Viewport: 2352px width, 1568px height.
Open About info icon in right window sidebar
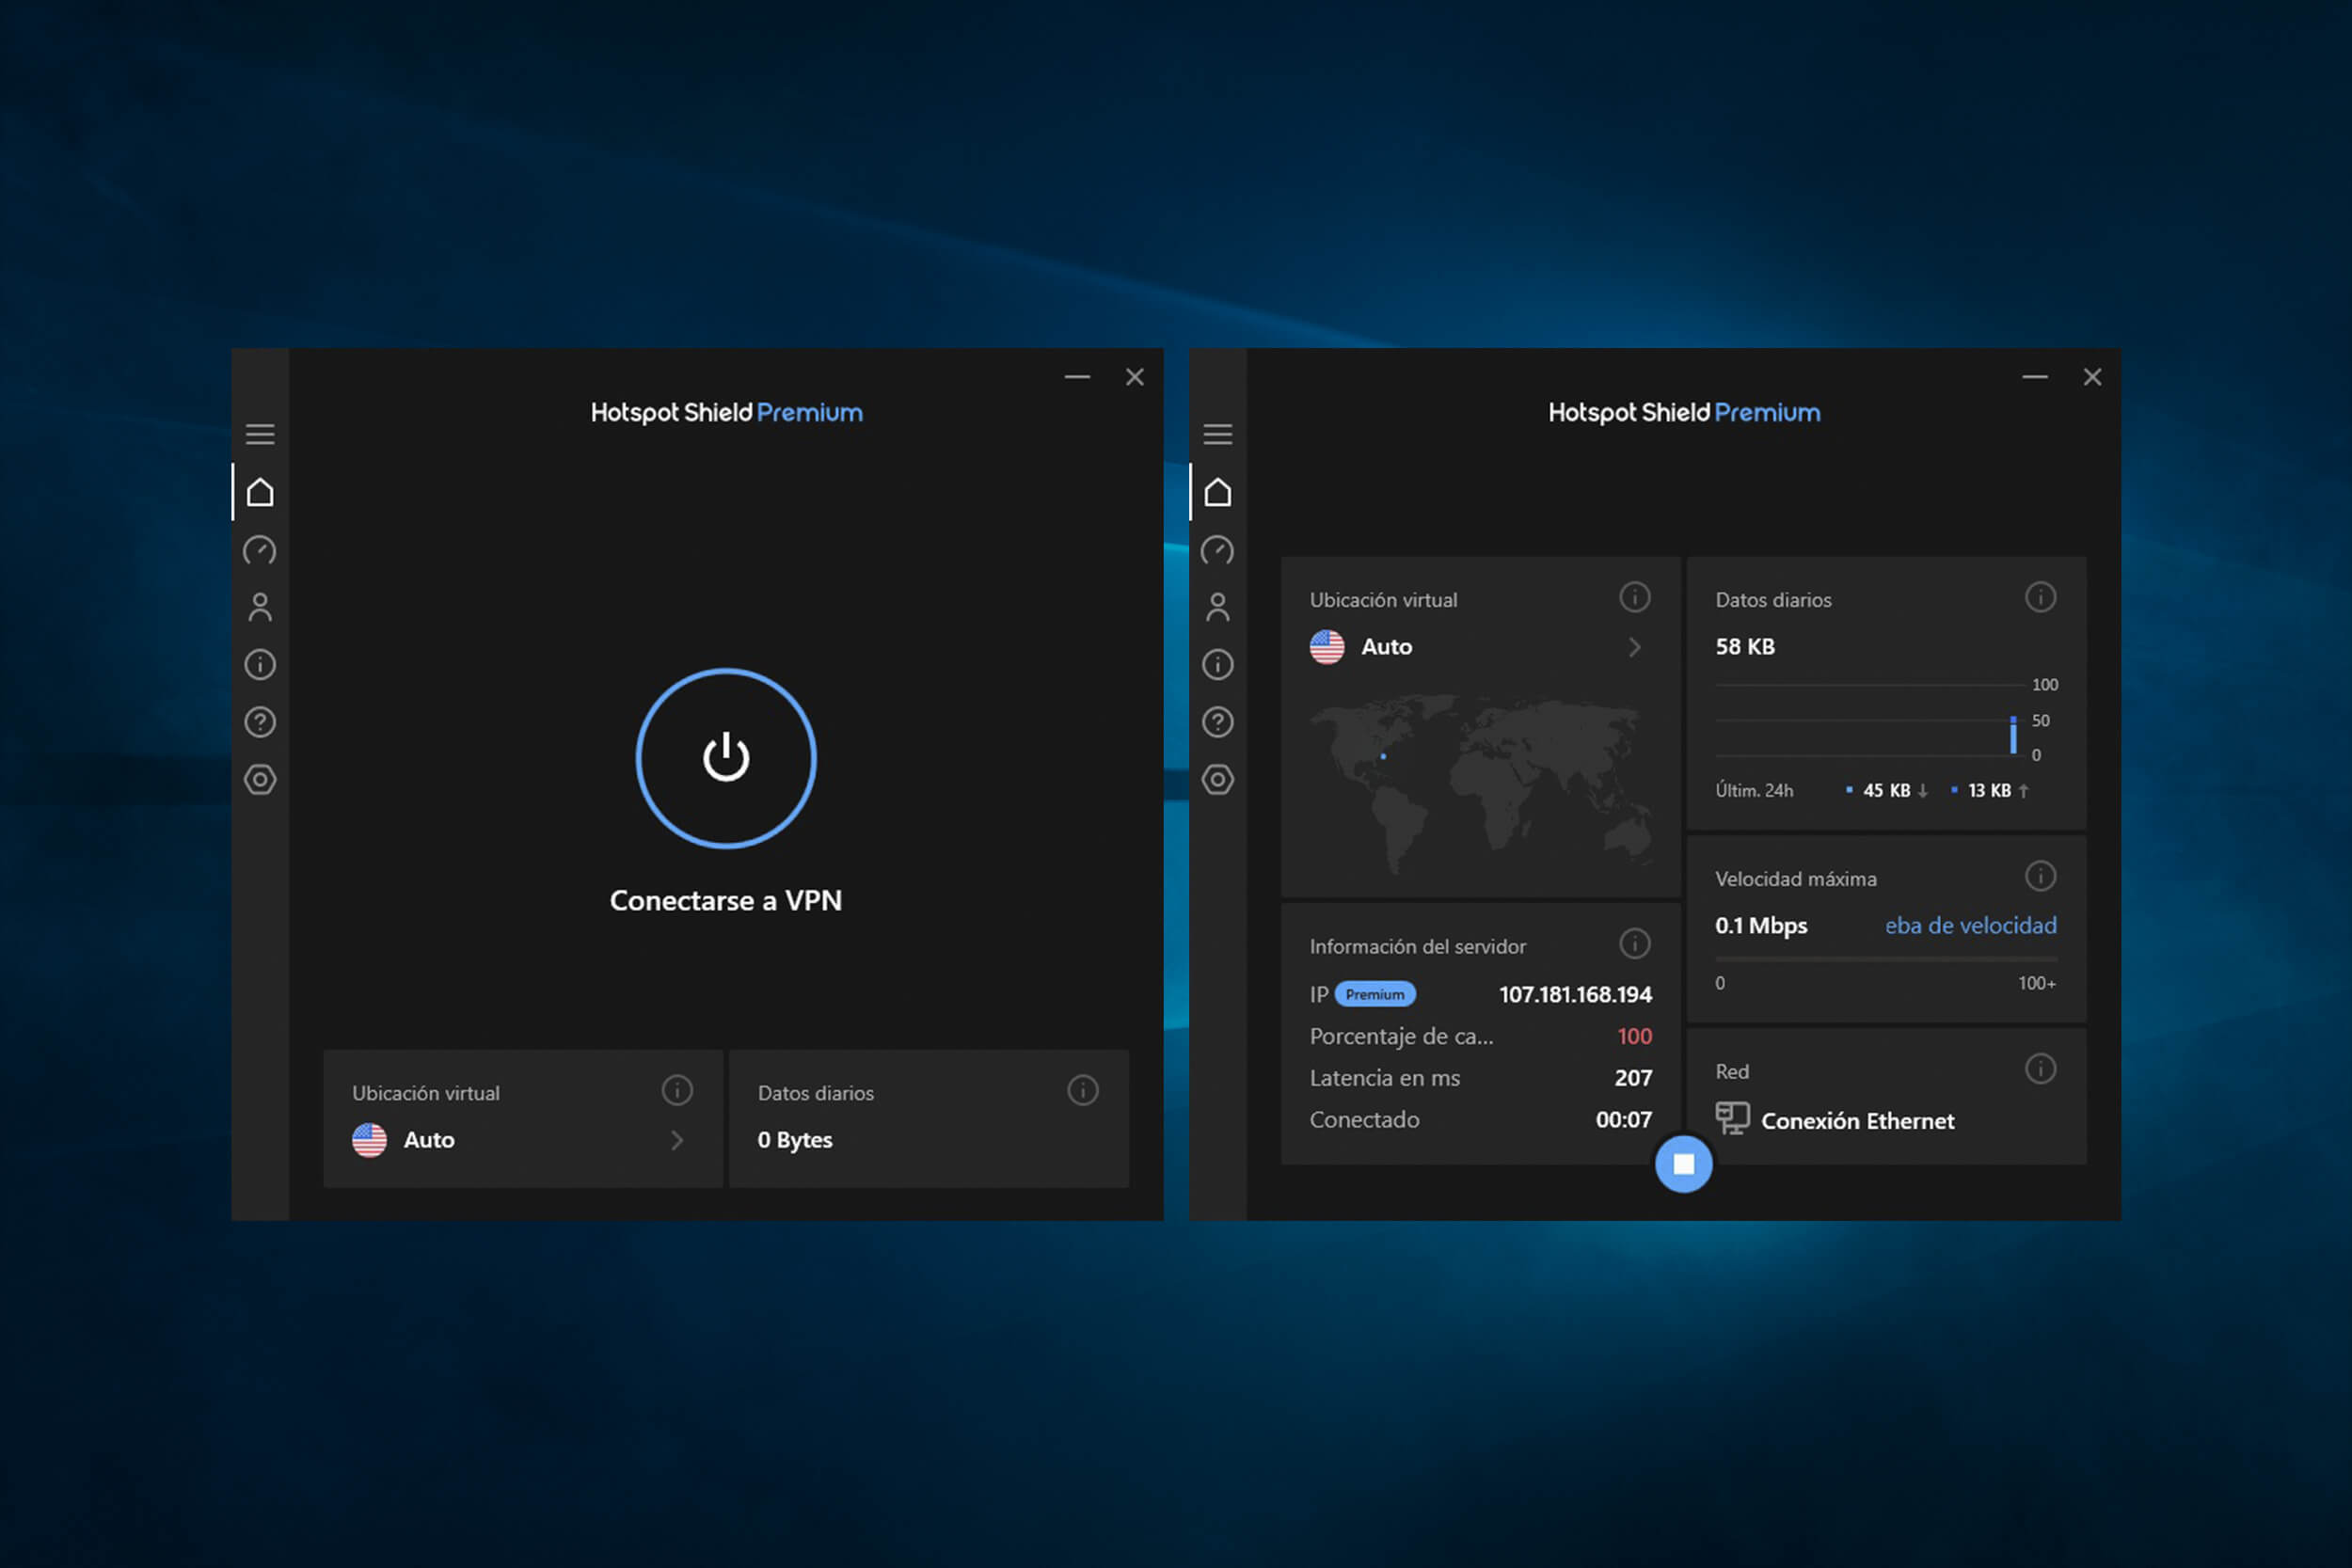1218,665
